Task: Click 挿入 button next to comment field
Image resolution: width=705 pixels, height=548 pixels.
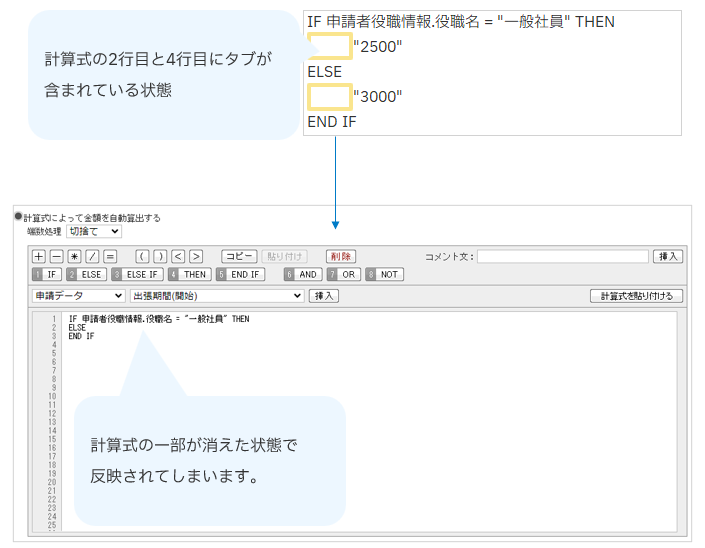Action: [668, 257]
